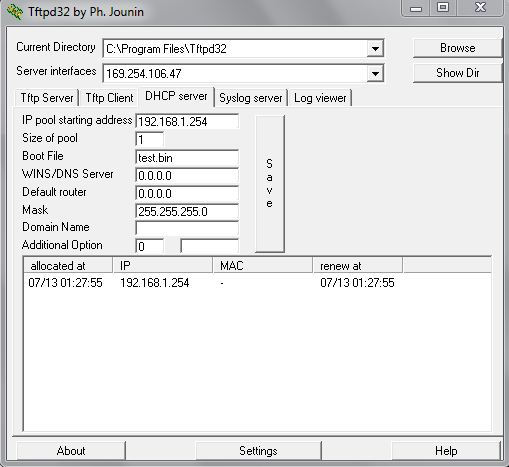Open the Settings dialog
509x467 pixels.
pyautogui.click(x=258, y=451)
